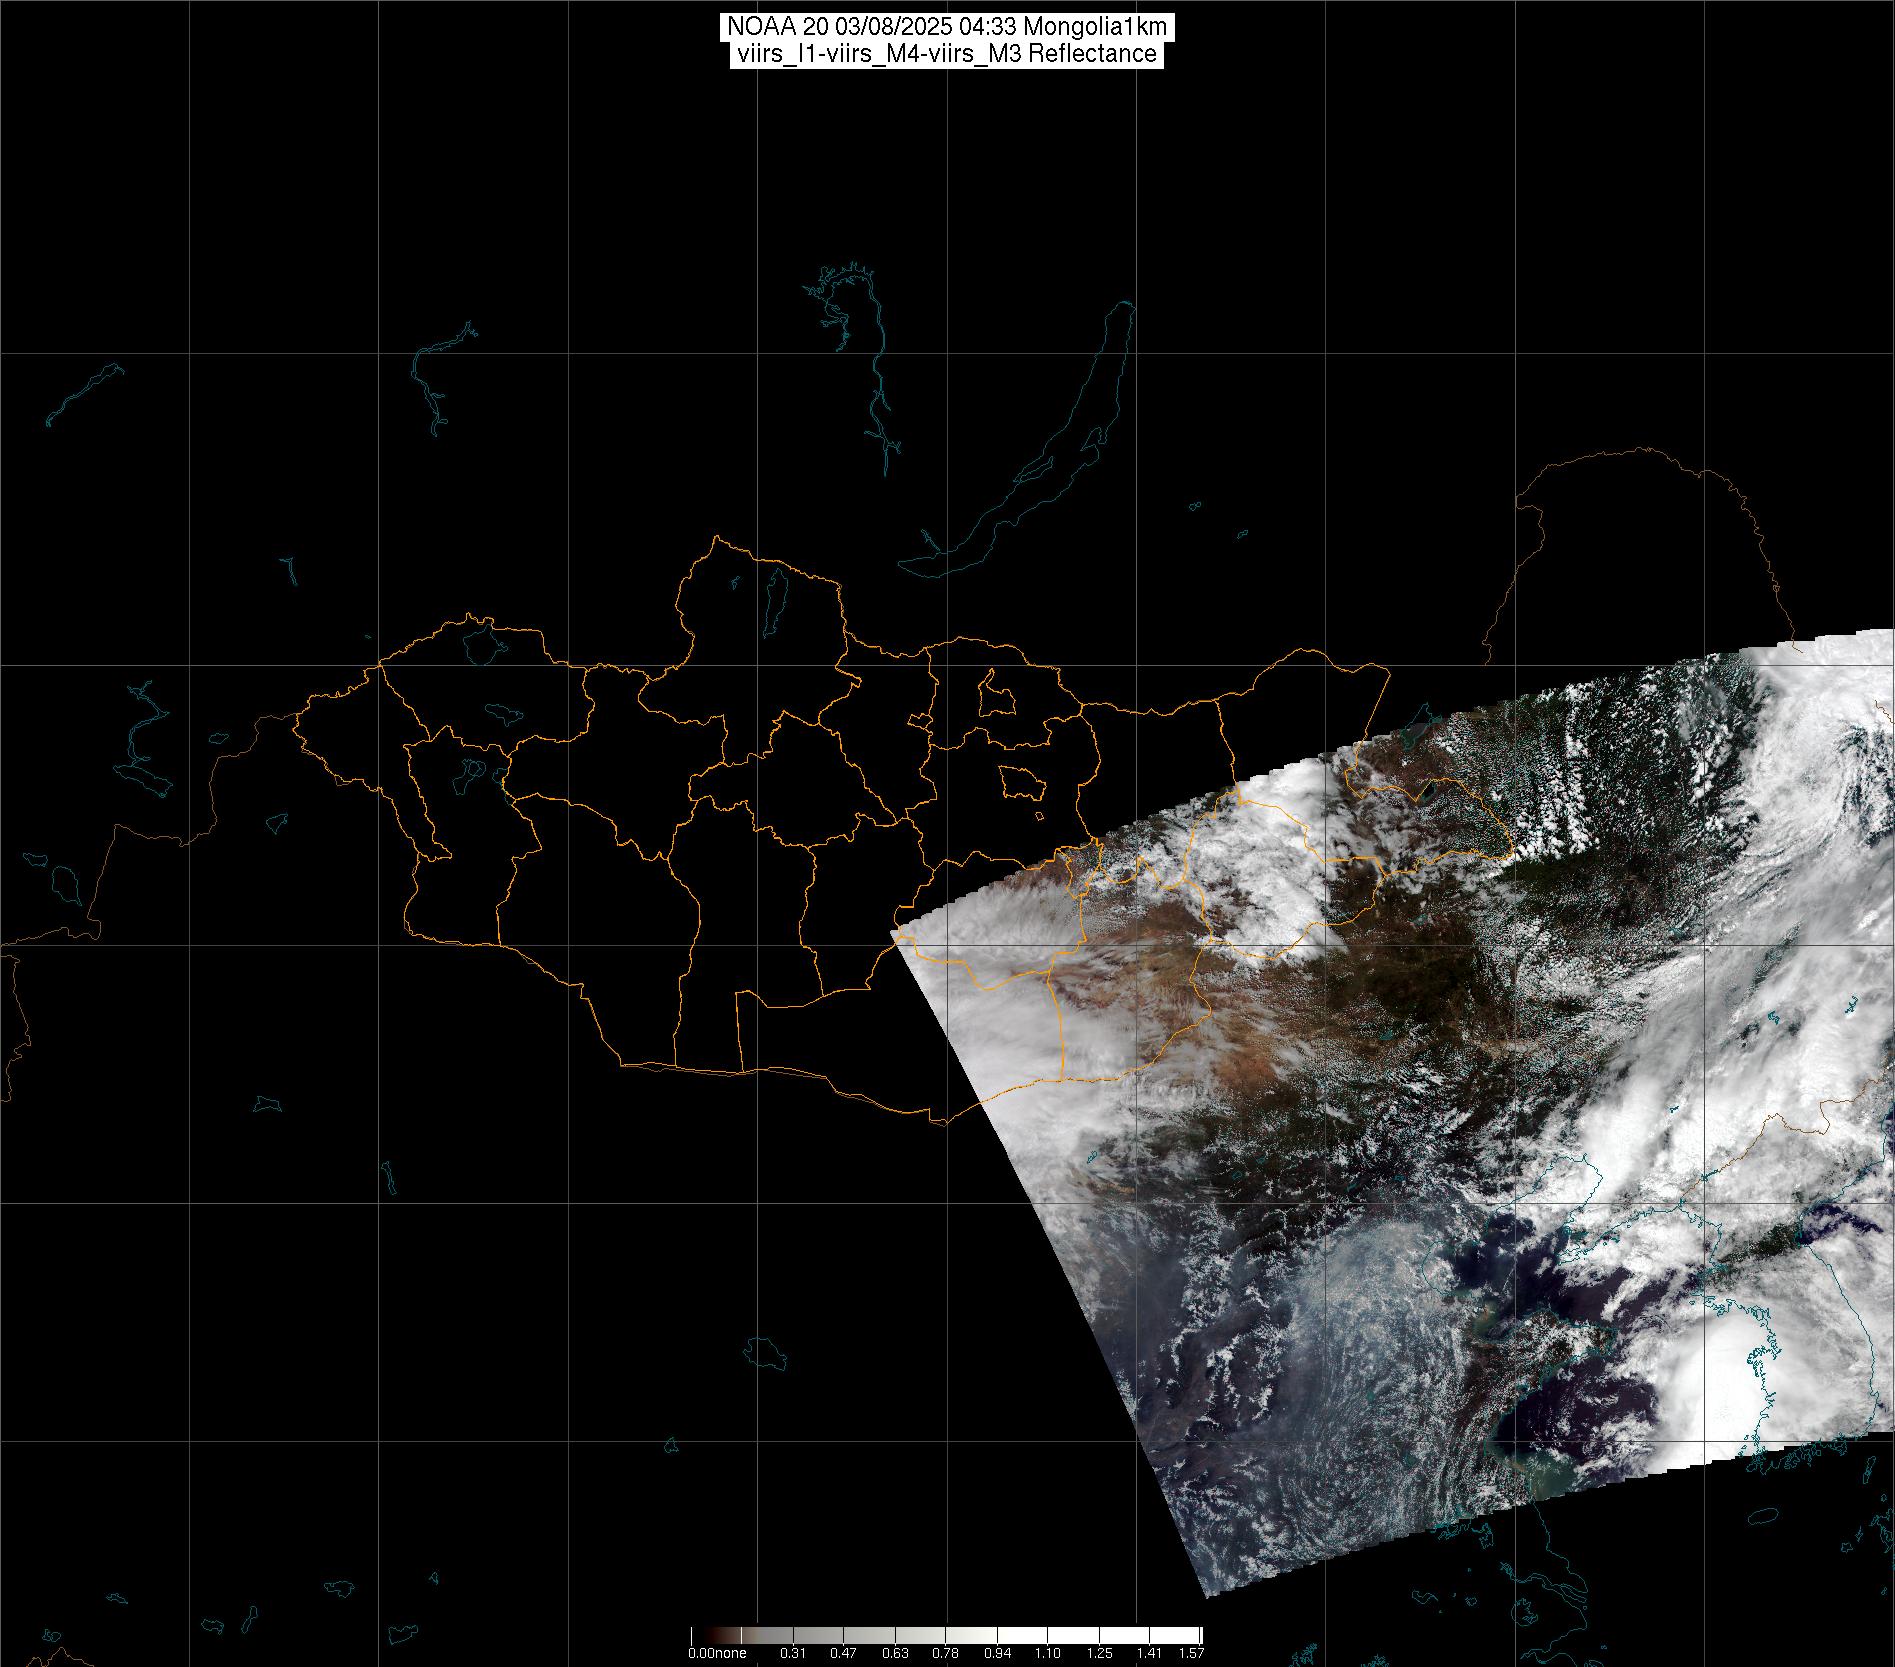The width and height of the screenshot is (1895, 1667).
Task: Select the 1.10 colorbar label
Action: 1048,1653
